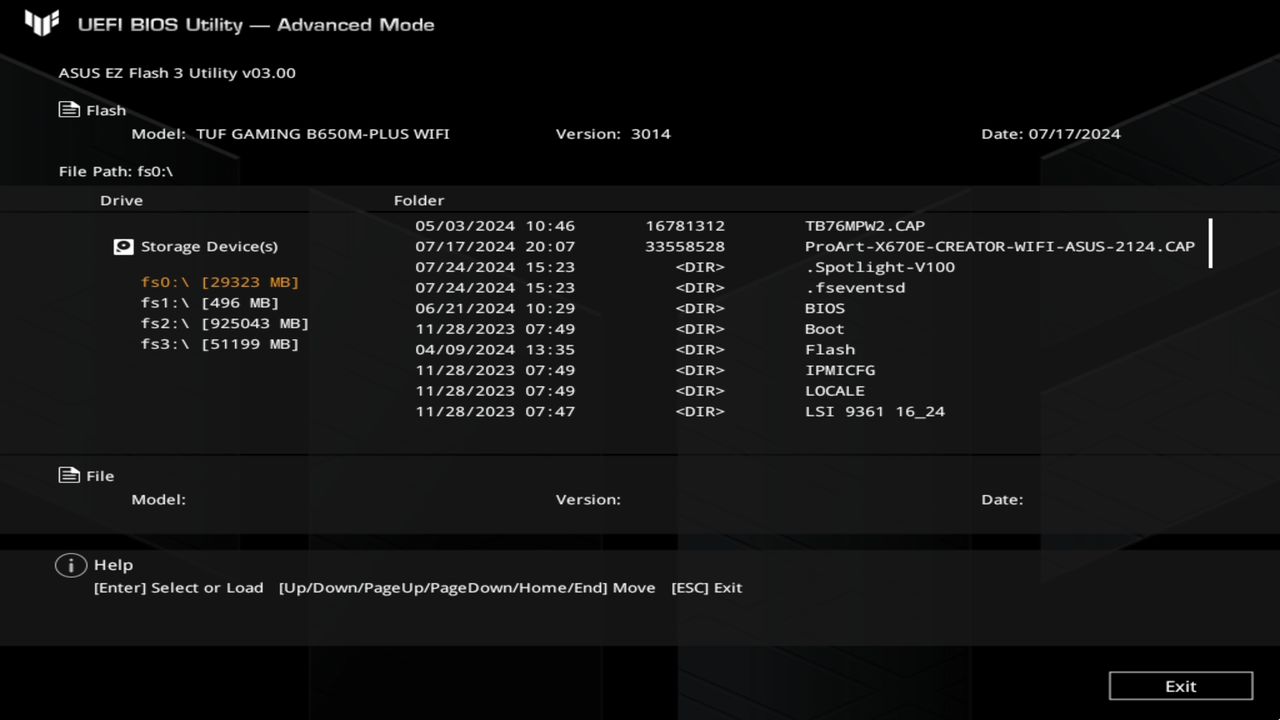Click the Drive column header
Image resolution: width=1280 pixels, height=720 pixels.
pos(122,200)
